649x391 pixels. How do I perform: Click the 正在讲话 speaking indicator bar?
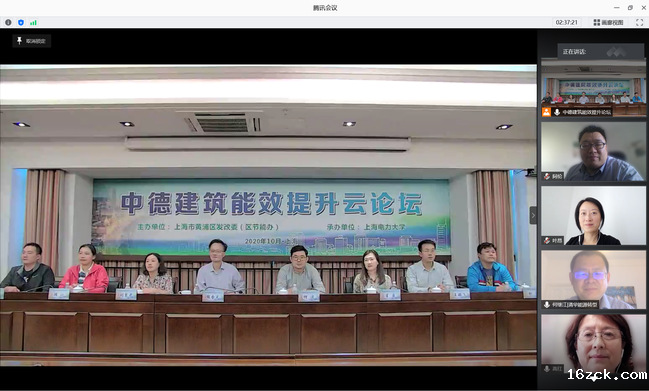tap(600, 52)
